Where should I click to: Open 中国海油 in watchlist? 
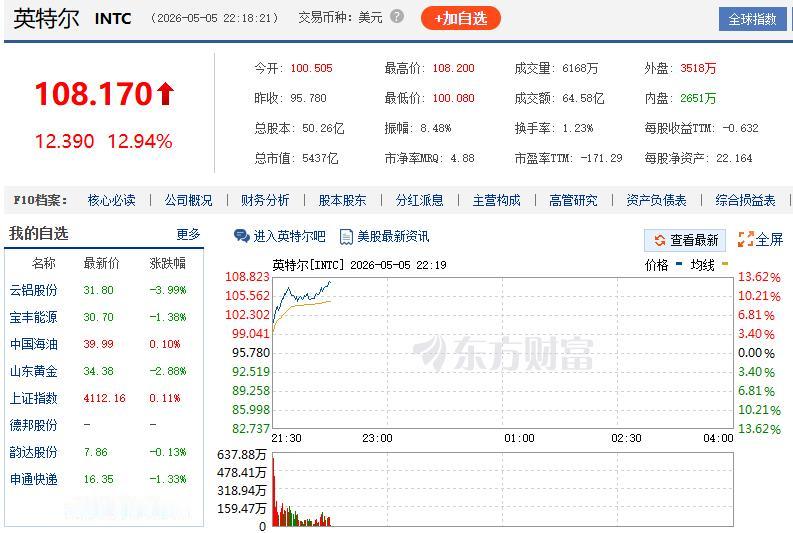click(x=33, y=344)
